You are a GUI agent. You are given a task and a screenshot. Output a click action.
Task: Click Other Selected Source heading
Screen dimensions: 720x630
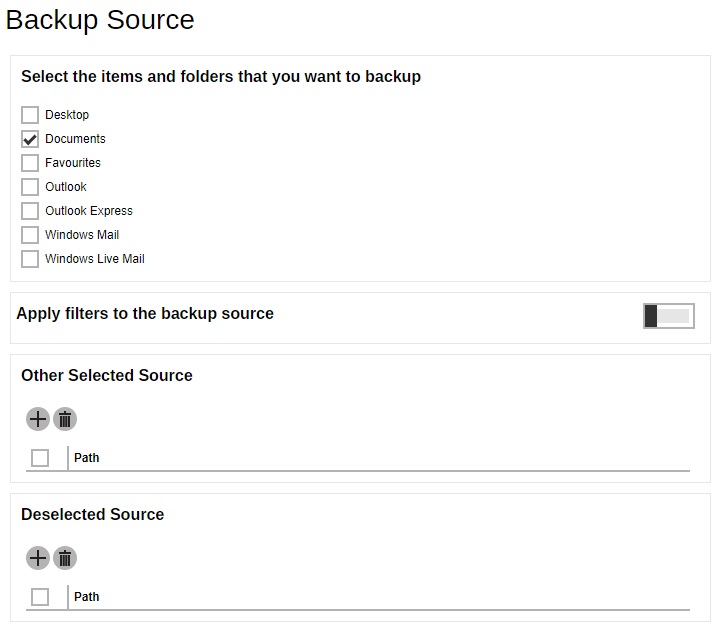[107, 375]
